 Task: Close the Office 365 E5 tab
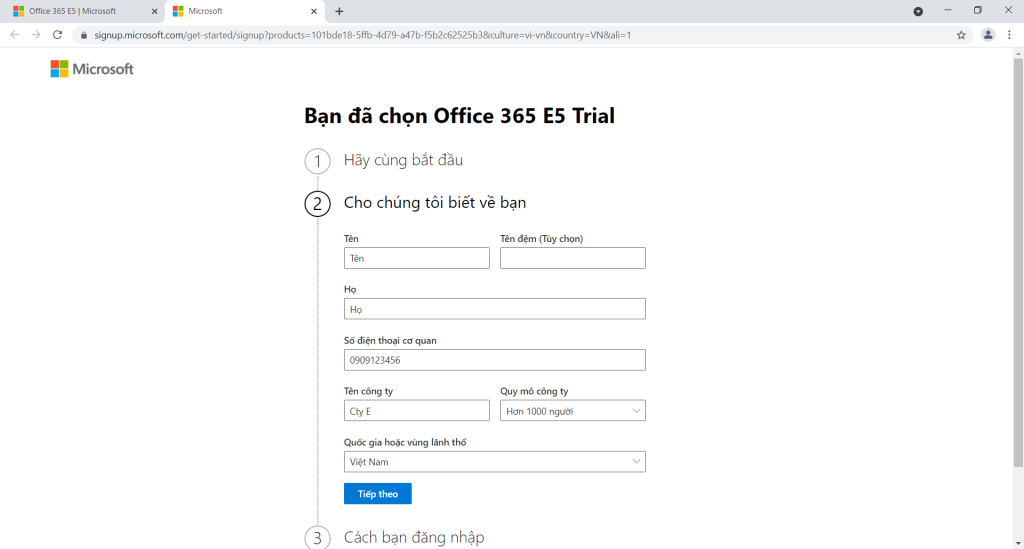click(x=155, y=11)
